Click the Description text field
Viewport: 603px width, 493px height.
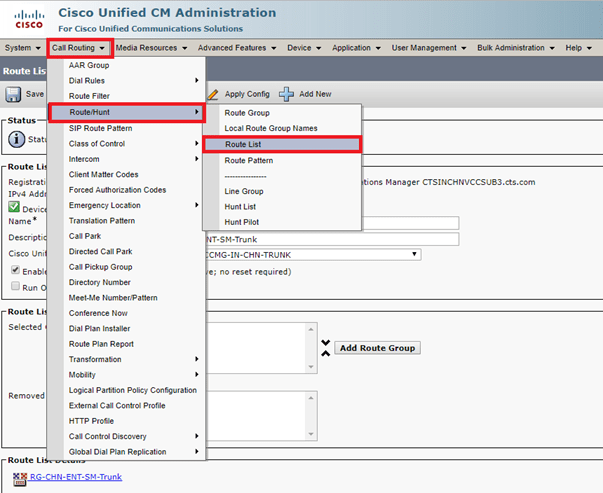pyautogui.click(x=332, y=239)
